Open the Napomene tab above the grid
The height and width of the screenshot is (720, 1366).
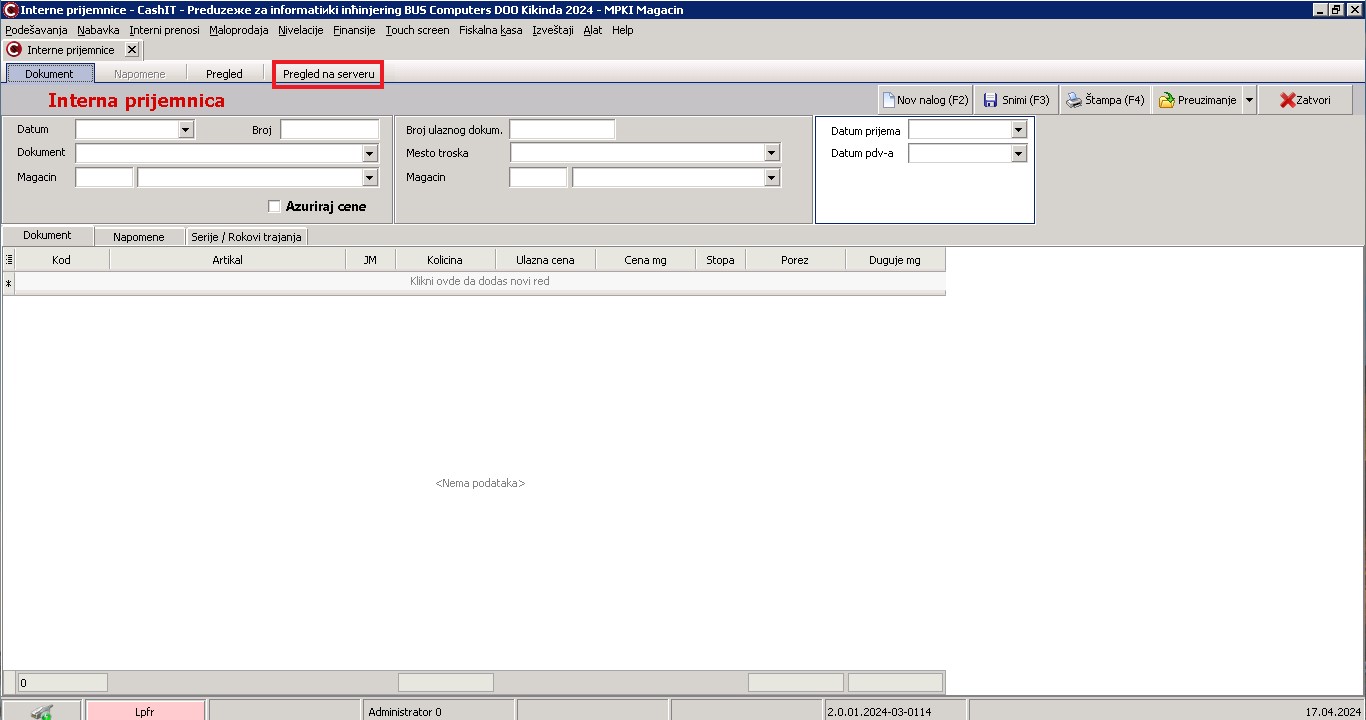point(139,237)
